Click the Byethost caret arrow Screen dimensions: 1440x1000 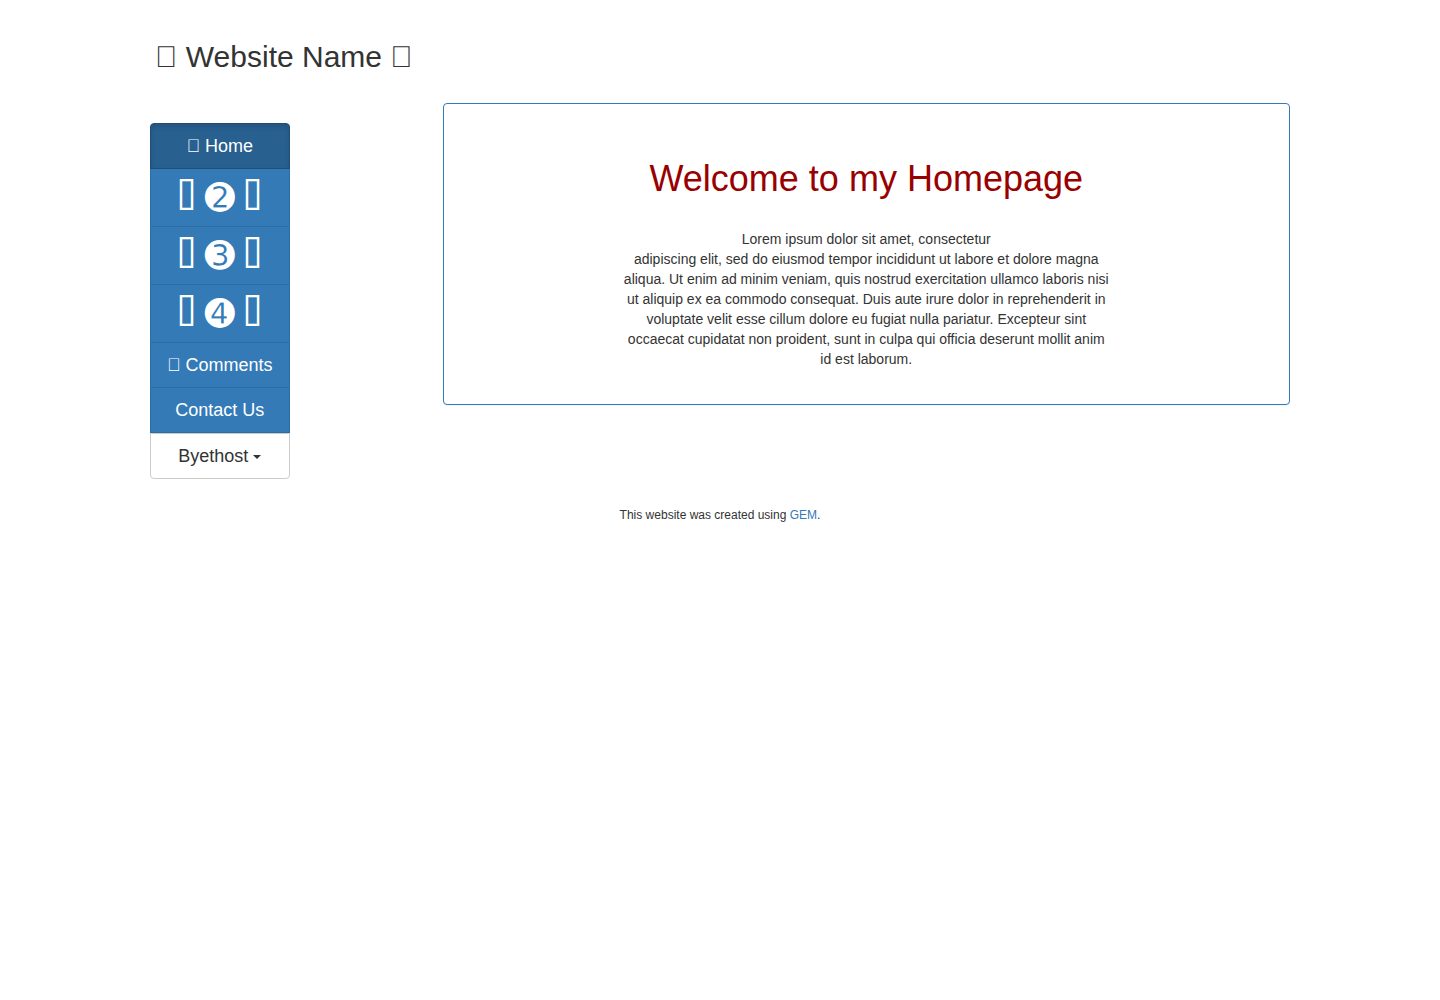(x=257, y=457)
